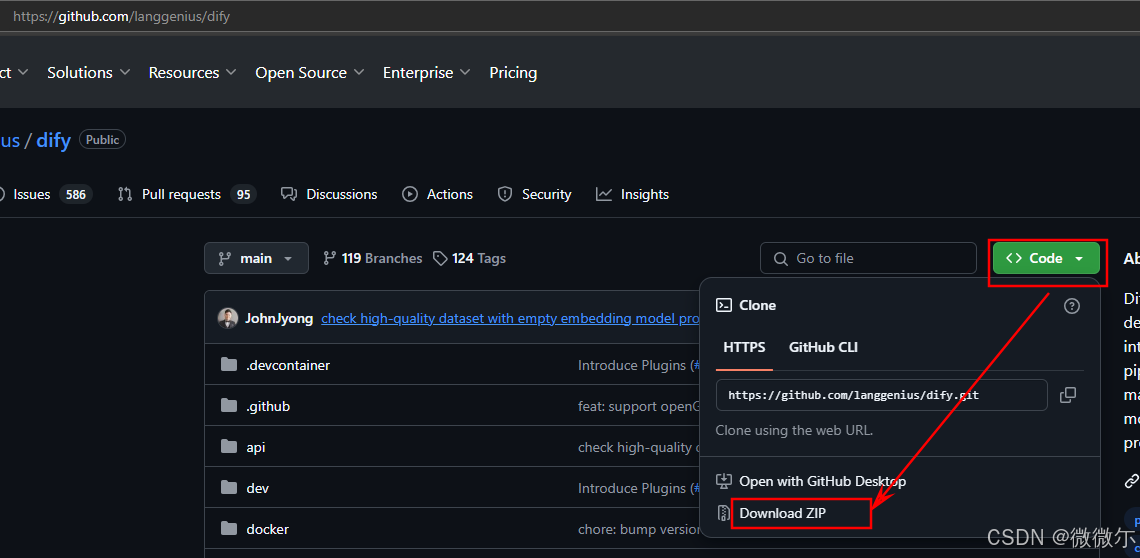Click the Pull requests icon
Screen dimensions: 1140x558
point(125,194)
